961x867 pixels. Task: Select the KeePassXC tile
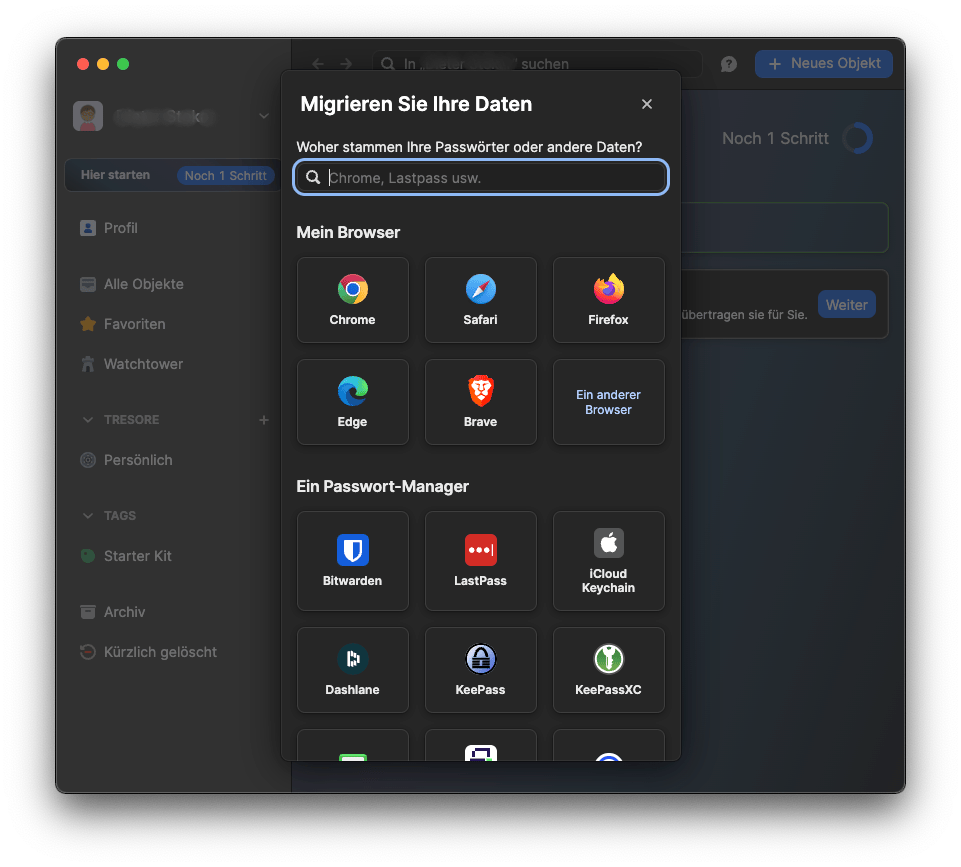pyautogui.click(x=609, y=670)
